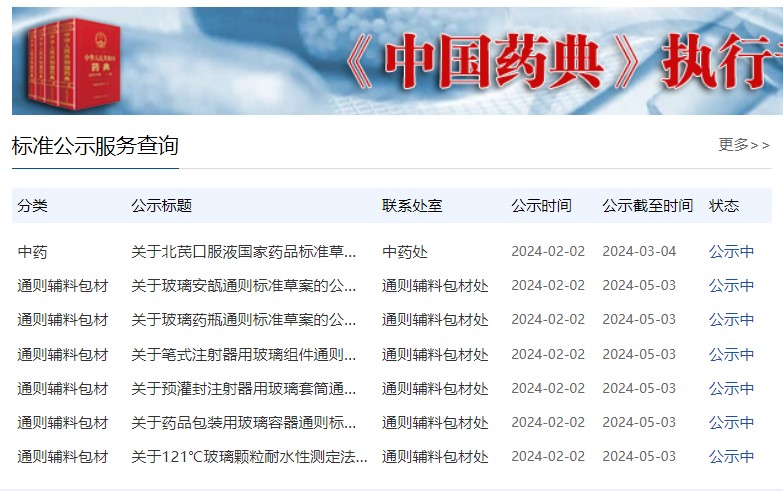
Task: Open 关于北芪口服液国家药品标准草案 notice
Action: (244, 252)
